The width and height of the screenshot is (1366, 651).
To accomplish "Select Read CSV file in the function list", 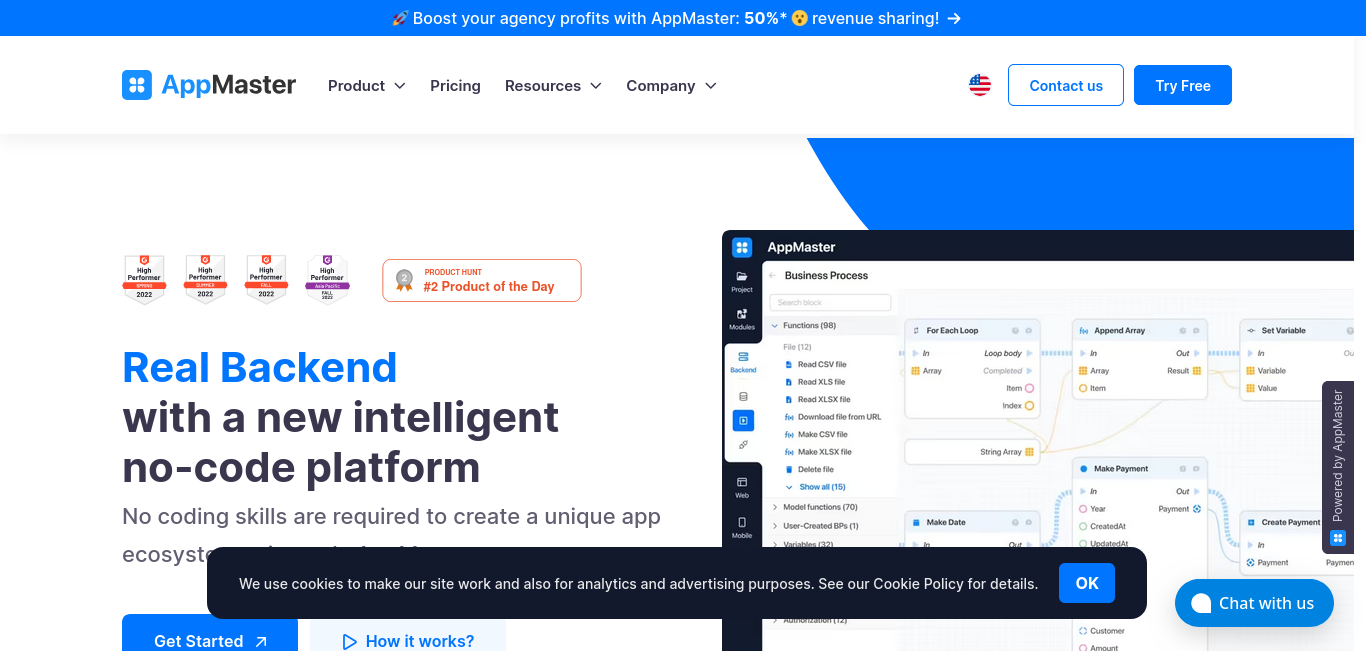I will tap(816, 364).
